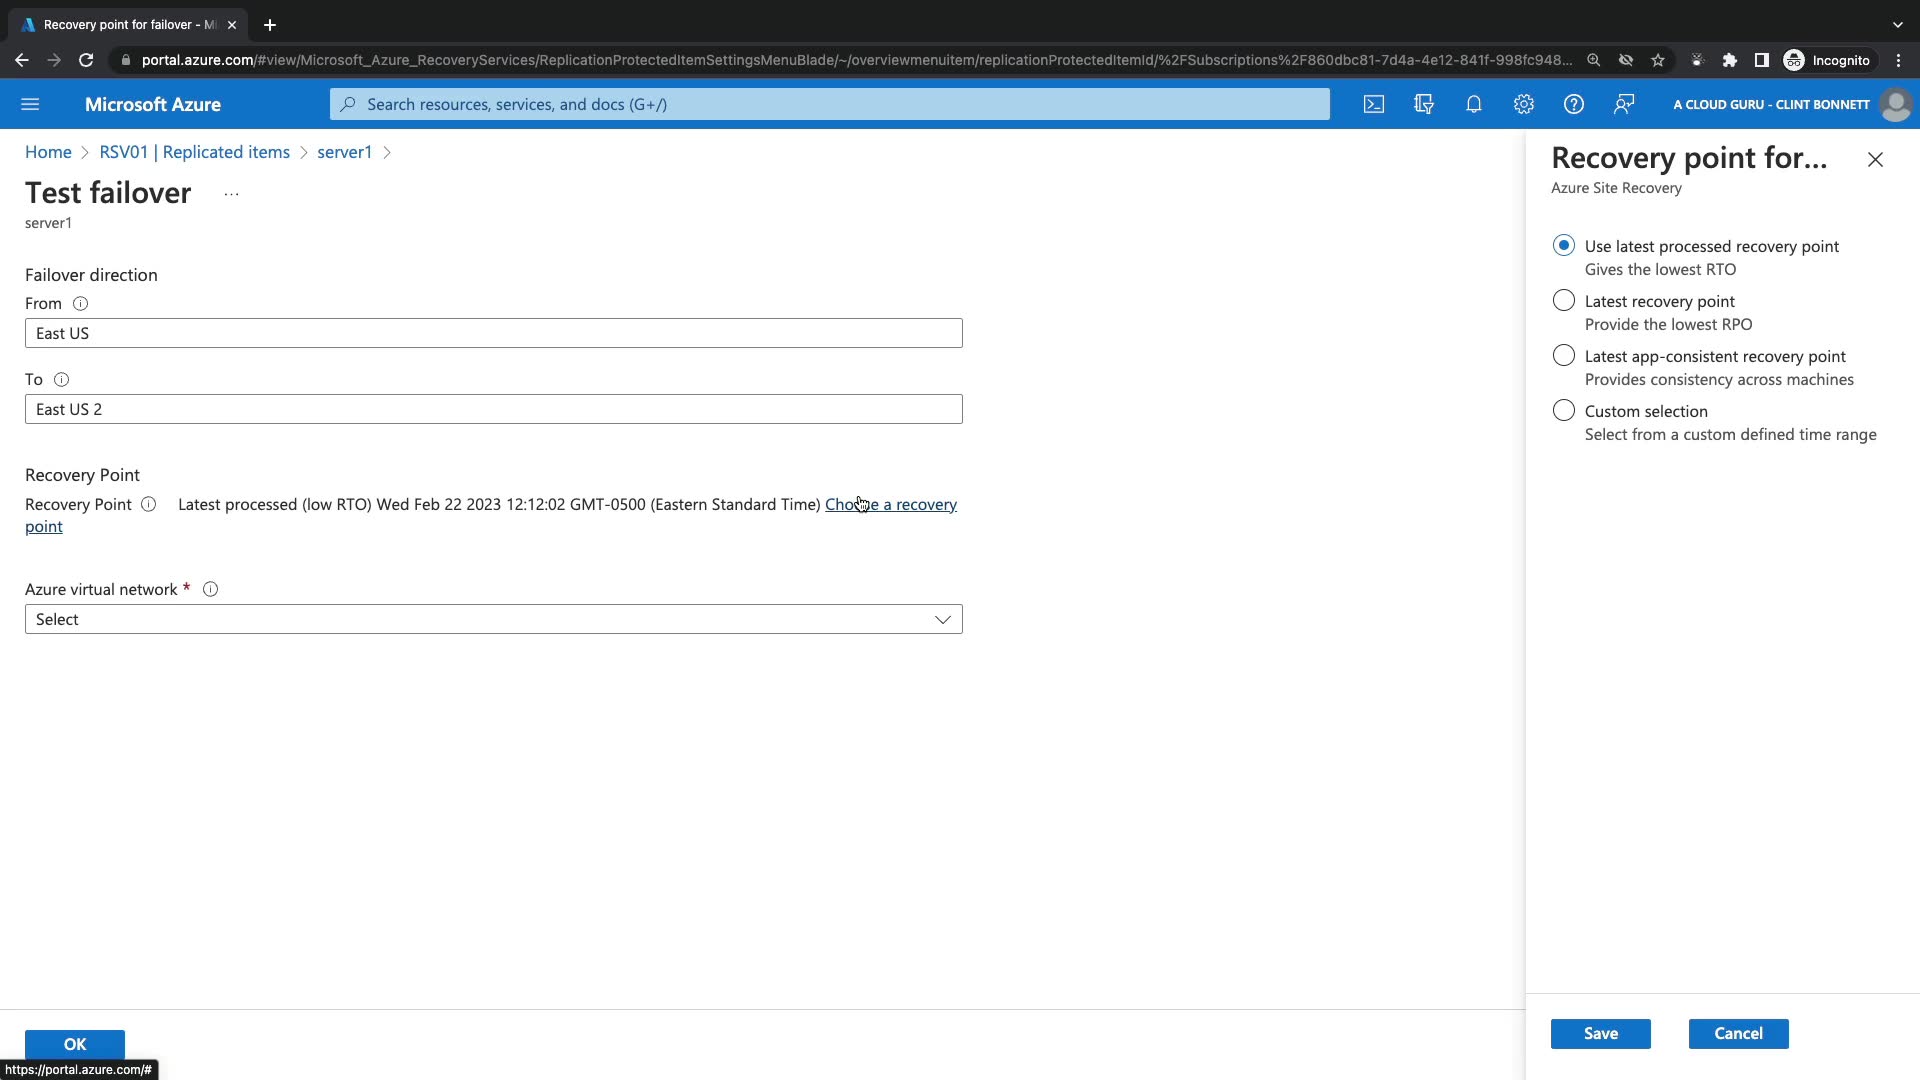Viewport: 1920px width, 1080px height.
Task: Select Latest recovery point option
Action: coord(1564,301)
